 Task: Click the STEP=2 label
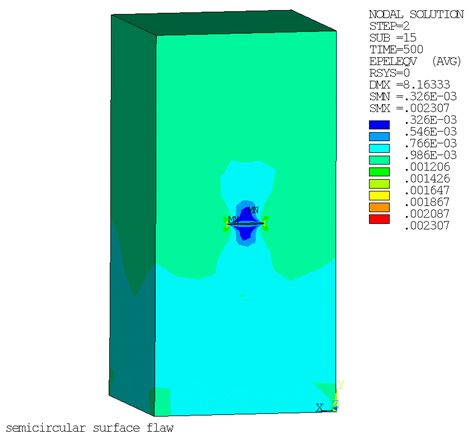(x=389, y=26)
